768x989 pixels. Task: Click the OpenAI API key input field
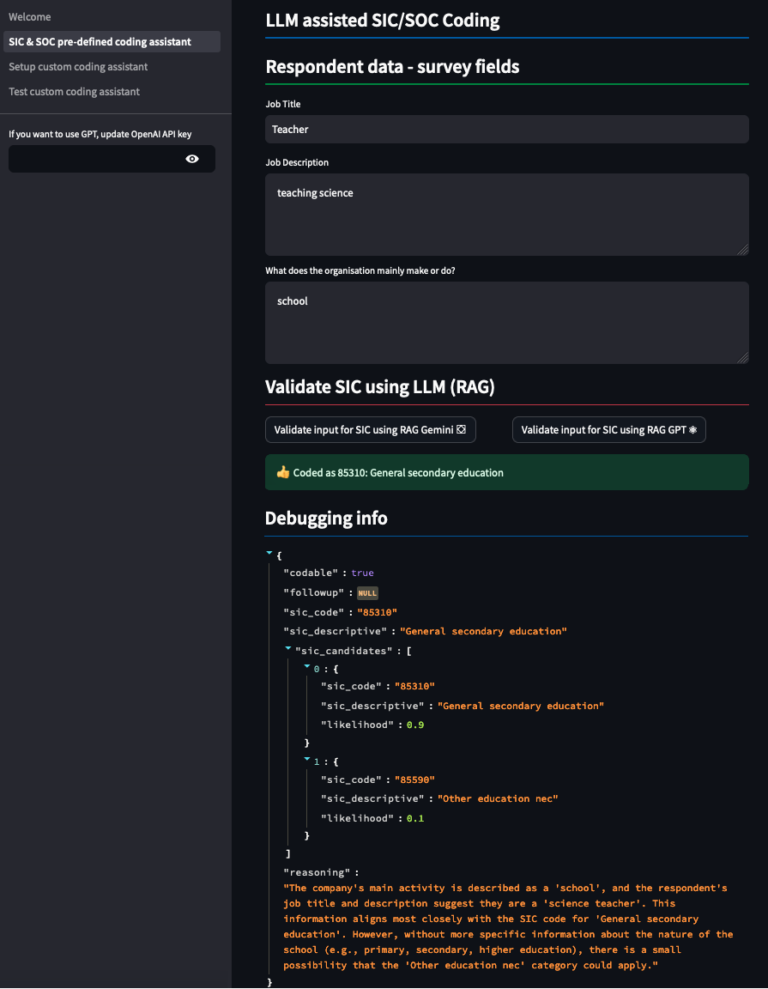95,159
